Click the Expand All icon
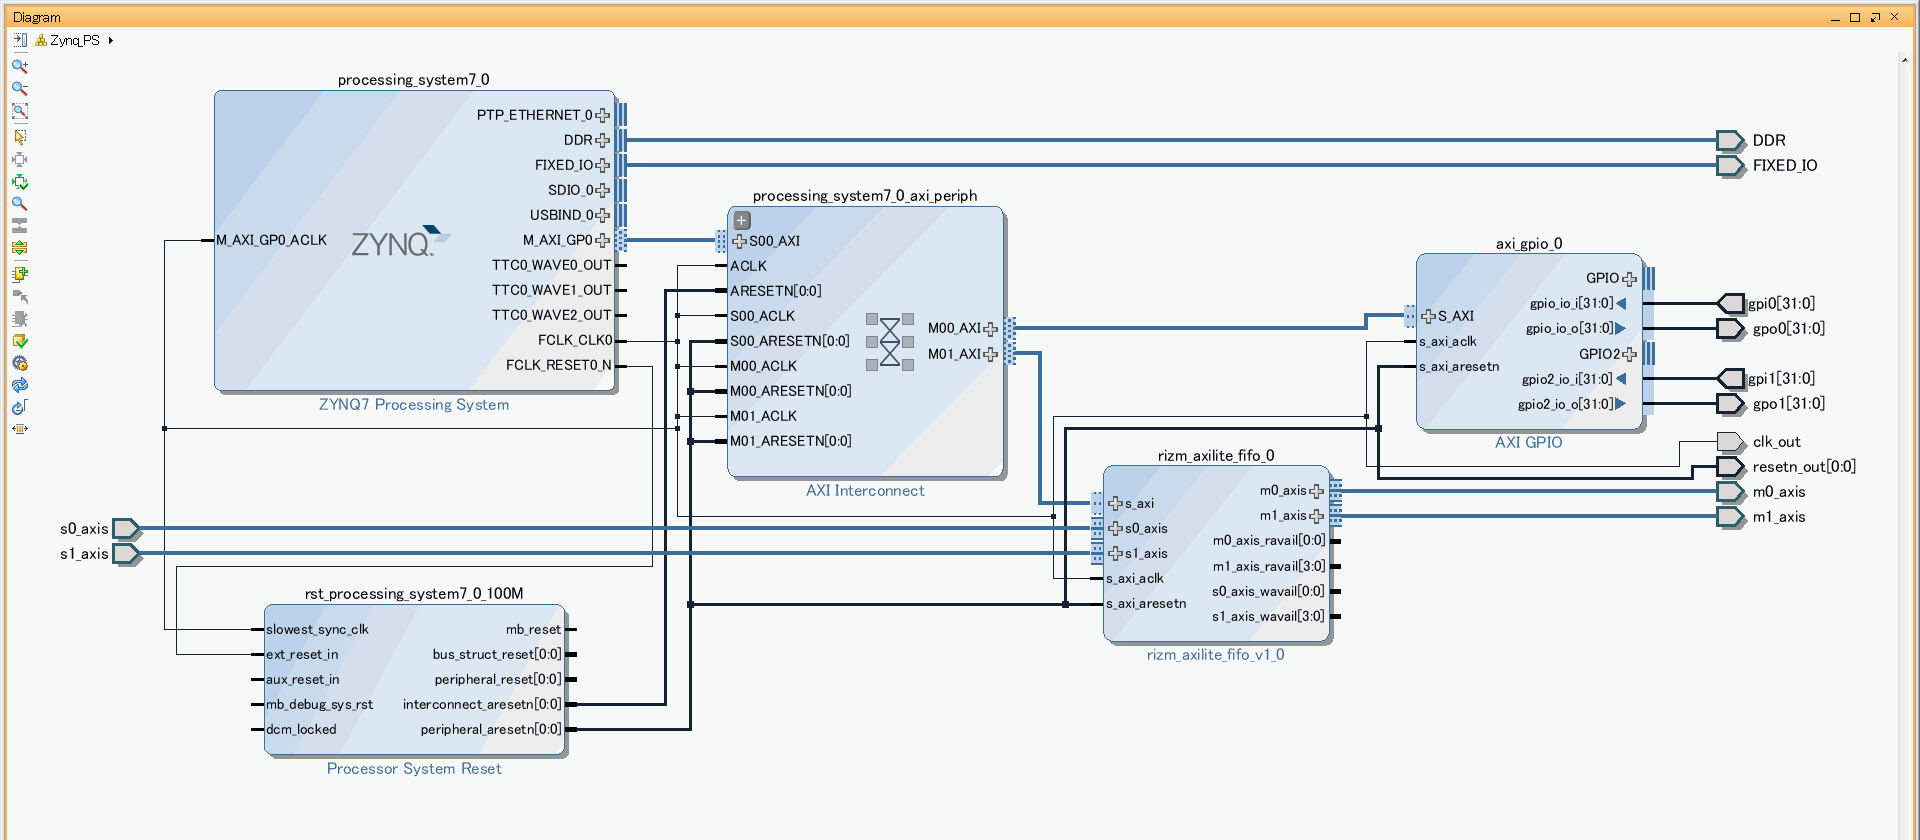The height and width of the screenshot is (840, 1920). tap(19, 247)
